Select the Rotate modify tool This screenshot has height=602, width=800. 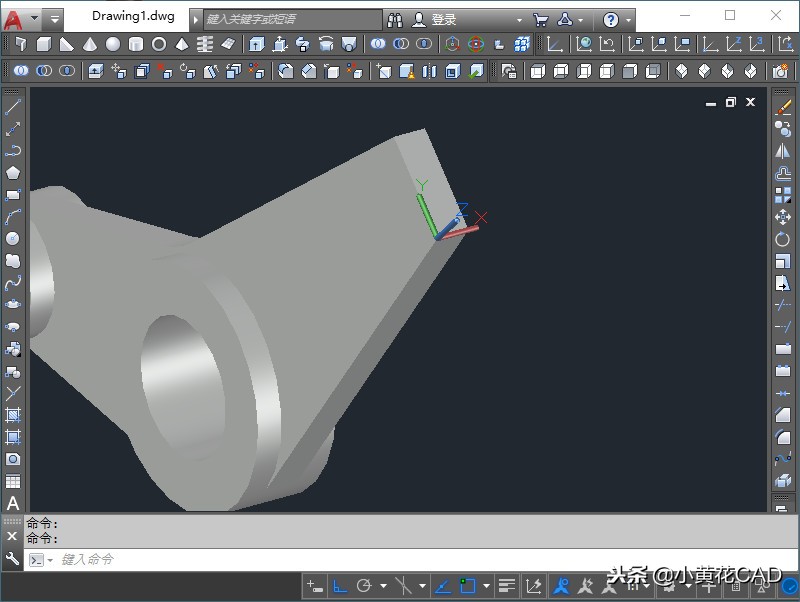tap(783, 239)
